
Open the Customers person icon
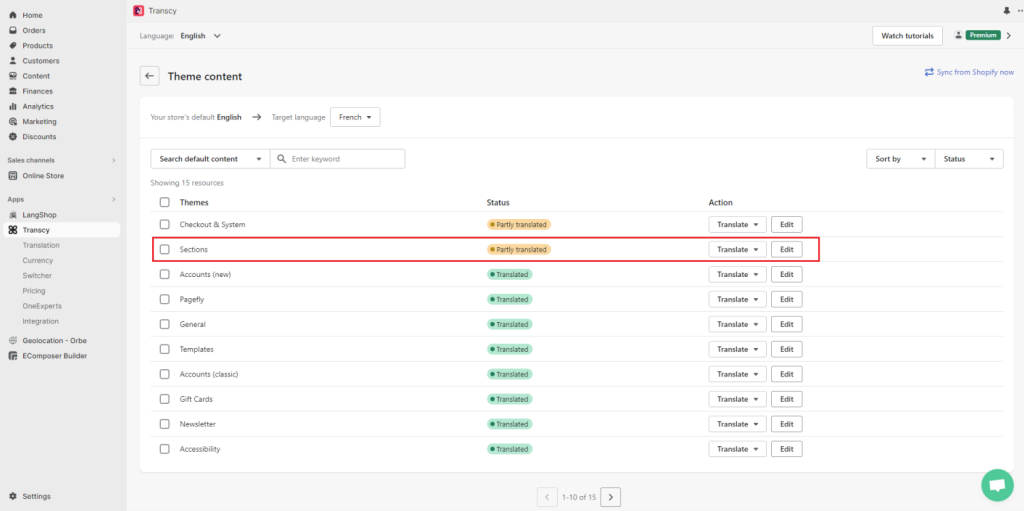(12, 61)
